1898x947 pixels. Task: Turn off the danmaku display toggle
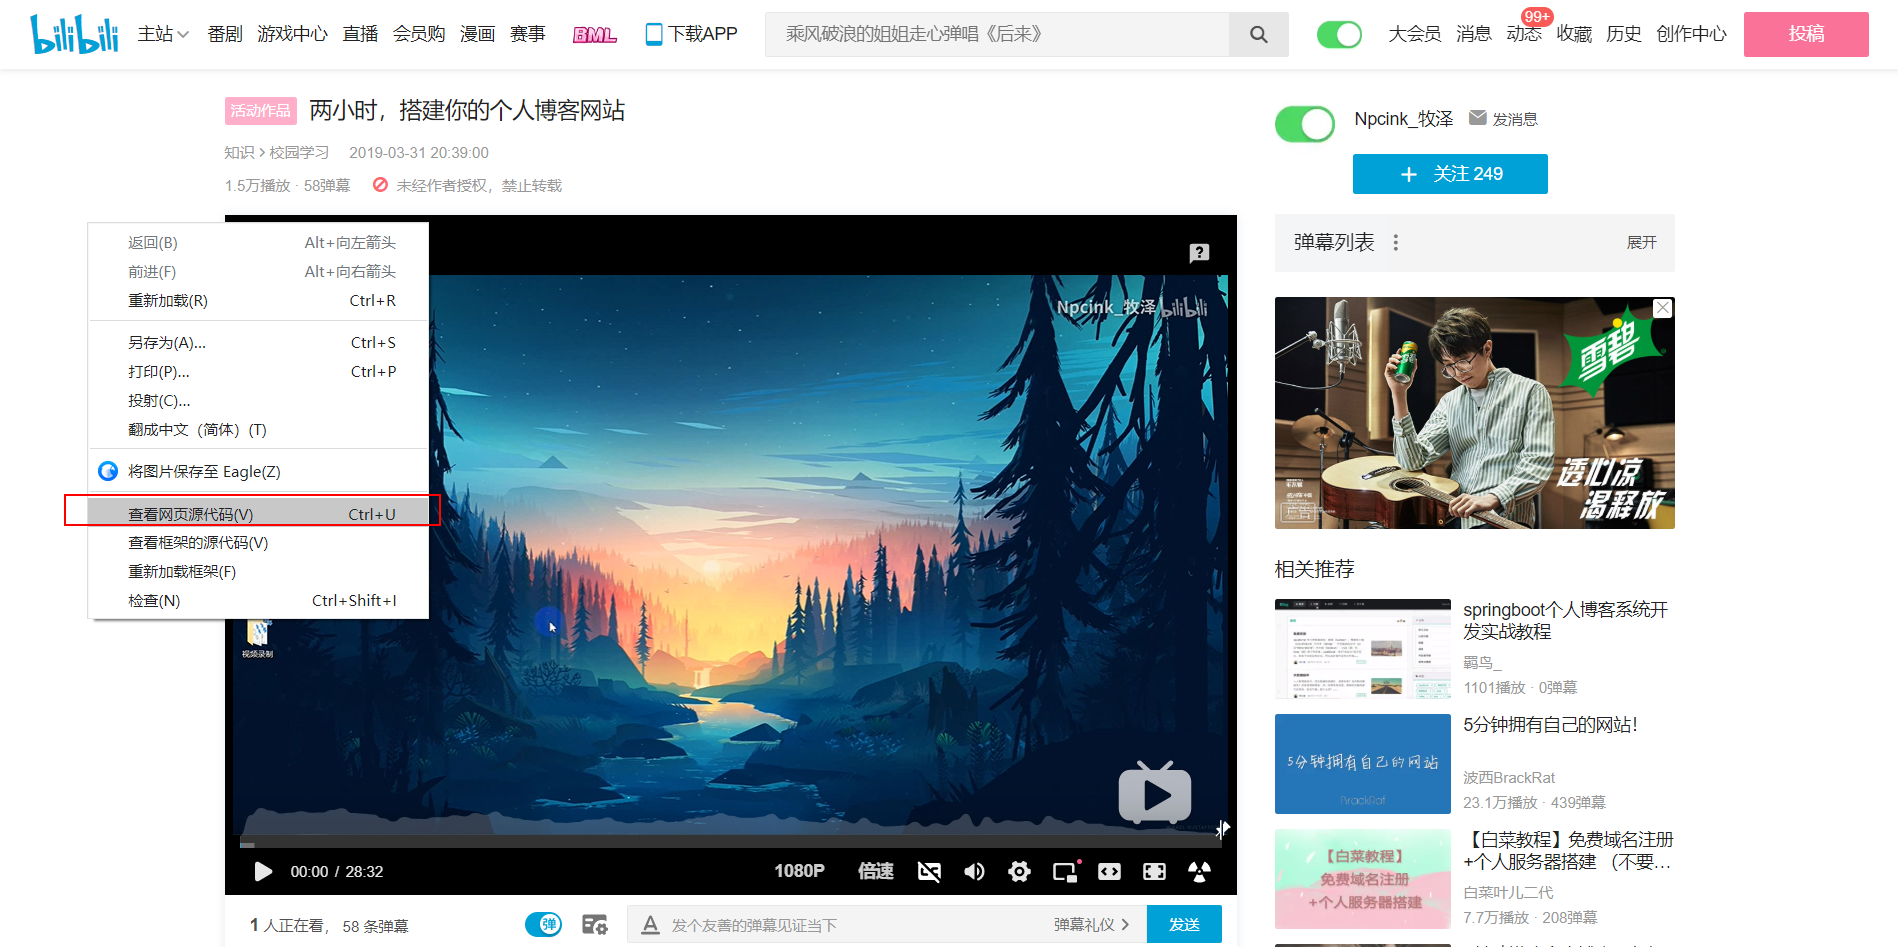544,925
